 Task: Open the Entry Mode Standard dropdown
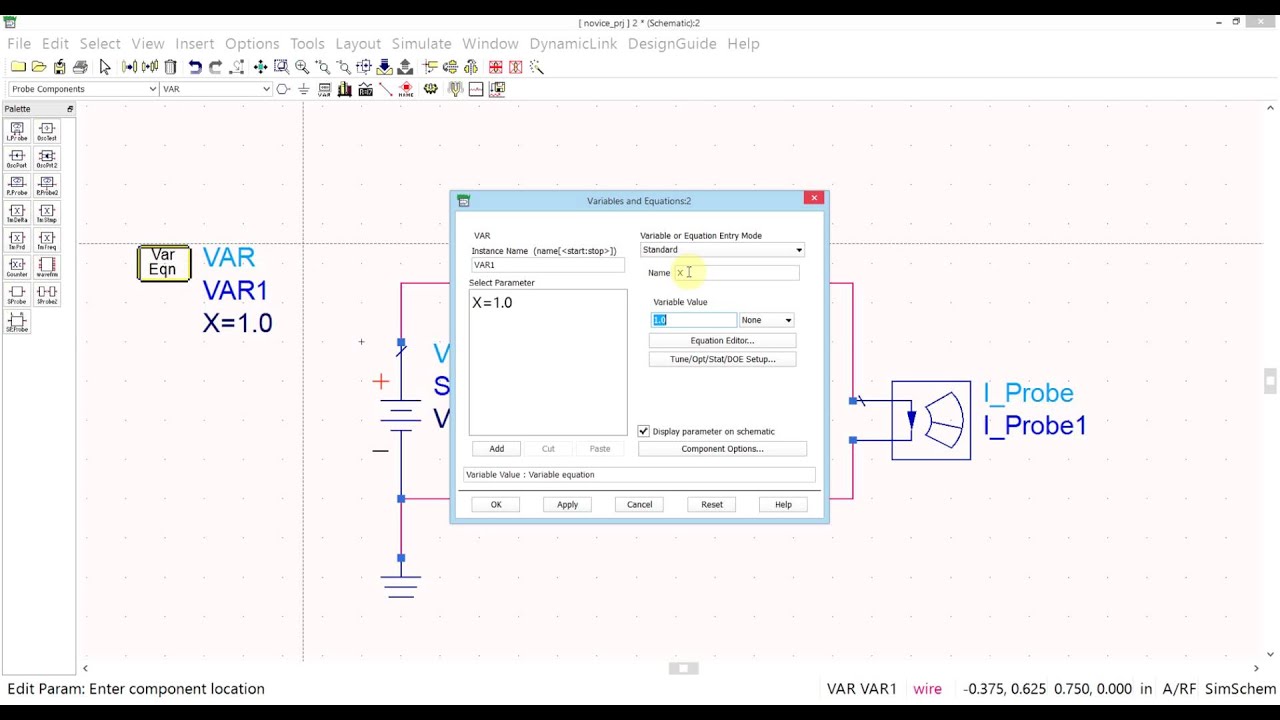click(x=798, y=250)
